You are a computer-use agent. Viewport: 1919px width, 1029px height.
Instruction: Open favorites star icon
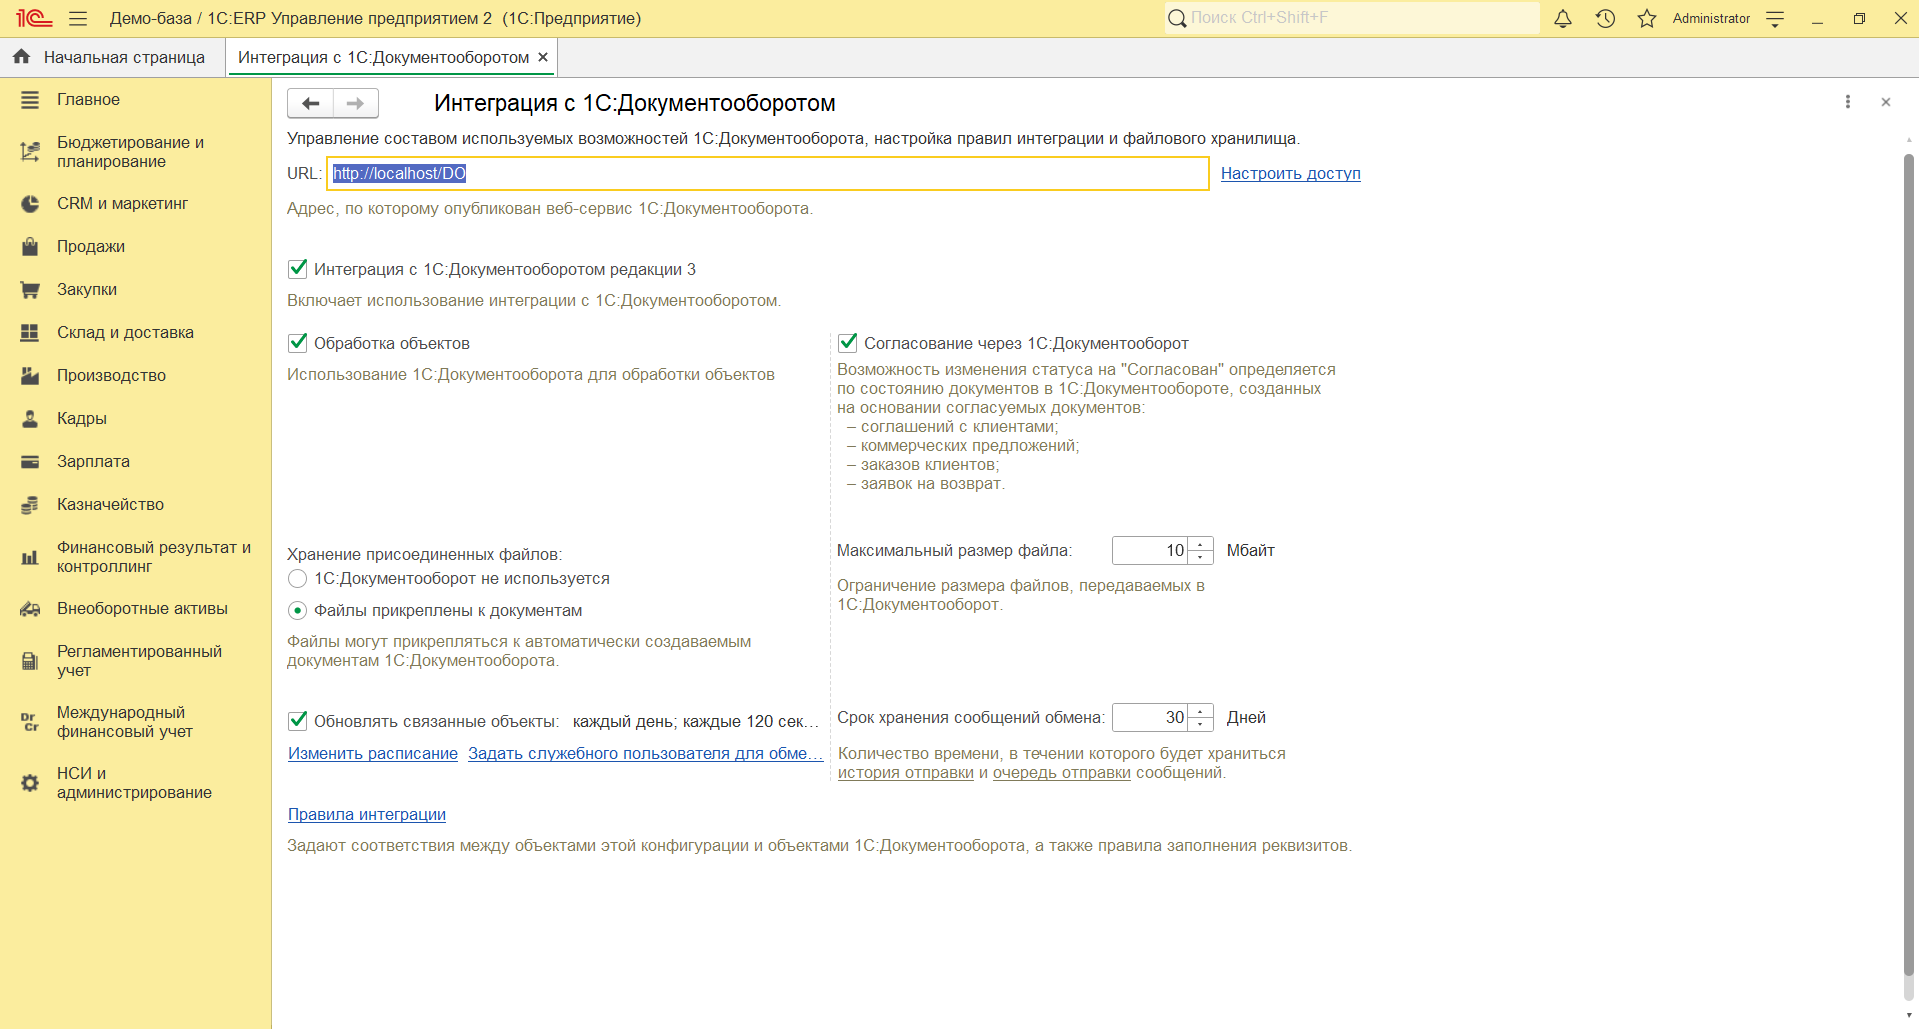coord(1647,18)
